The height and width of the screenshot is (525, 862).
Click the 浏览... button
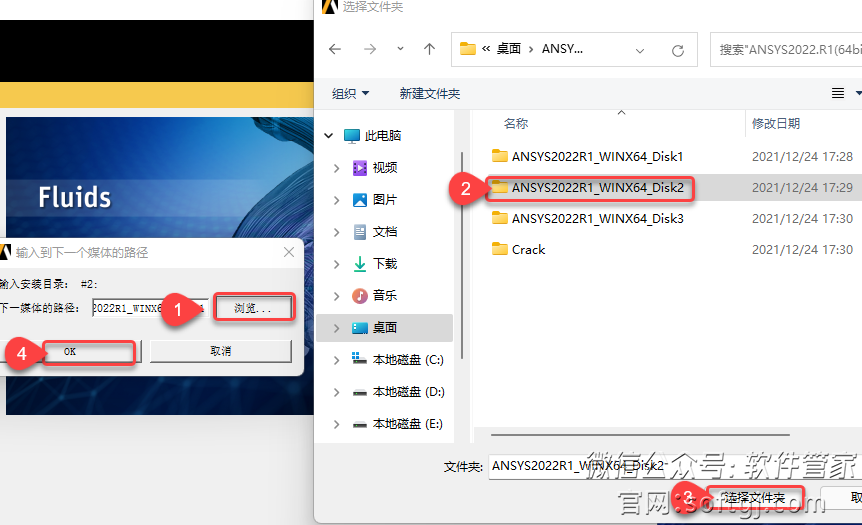click(252, 308)
